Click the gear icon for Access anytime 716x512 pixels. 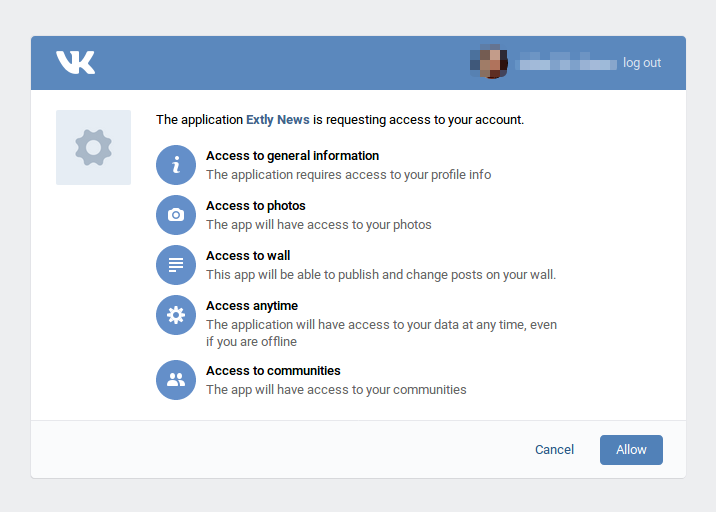pos(176,315)
